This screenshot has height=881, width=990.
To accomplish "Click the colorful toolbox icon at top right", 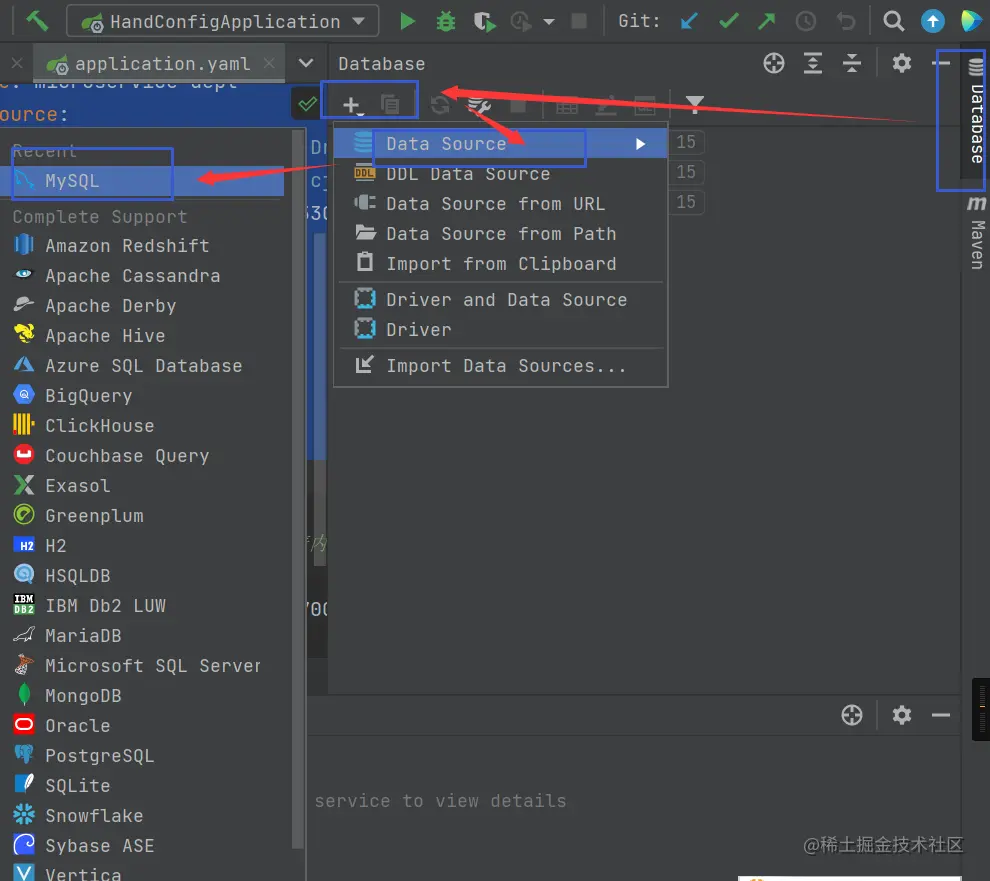I will tap(971, 21).
